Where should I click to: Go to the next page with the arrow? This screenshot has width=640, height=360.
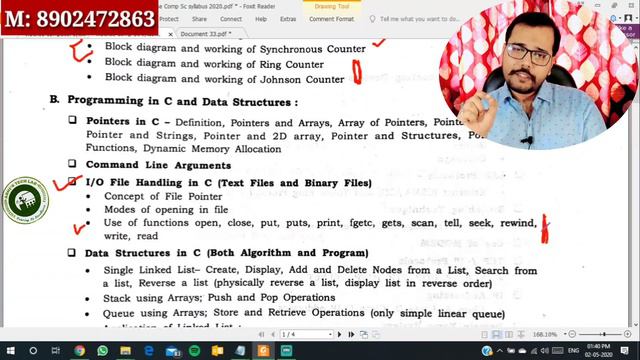coord(340,334)
